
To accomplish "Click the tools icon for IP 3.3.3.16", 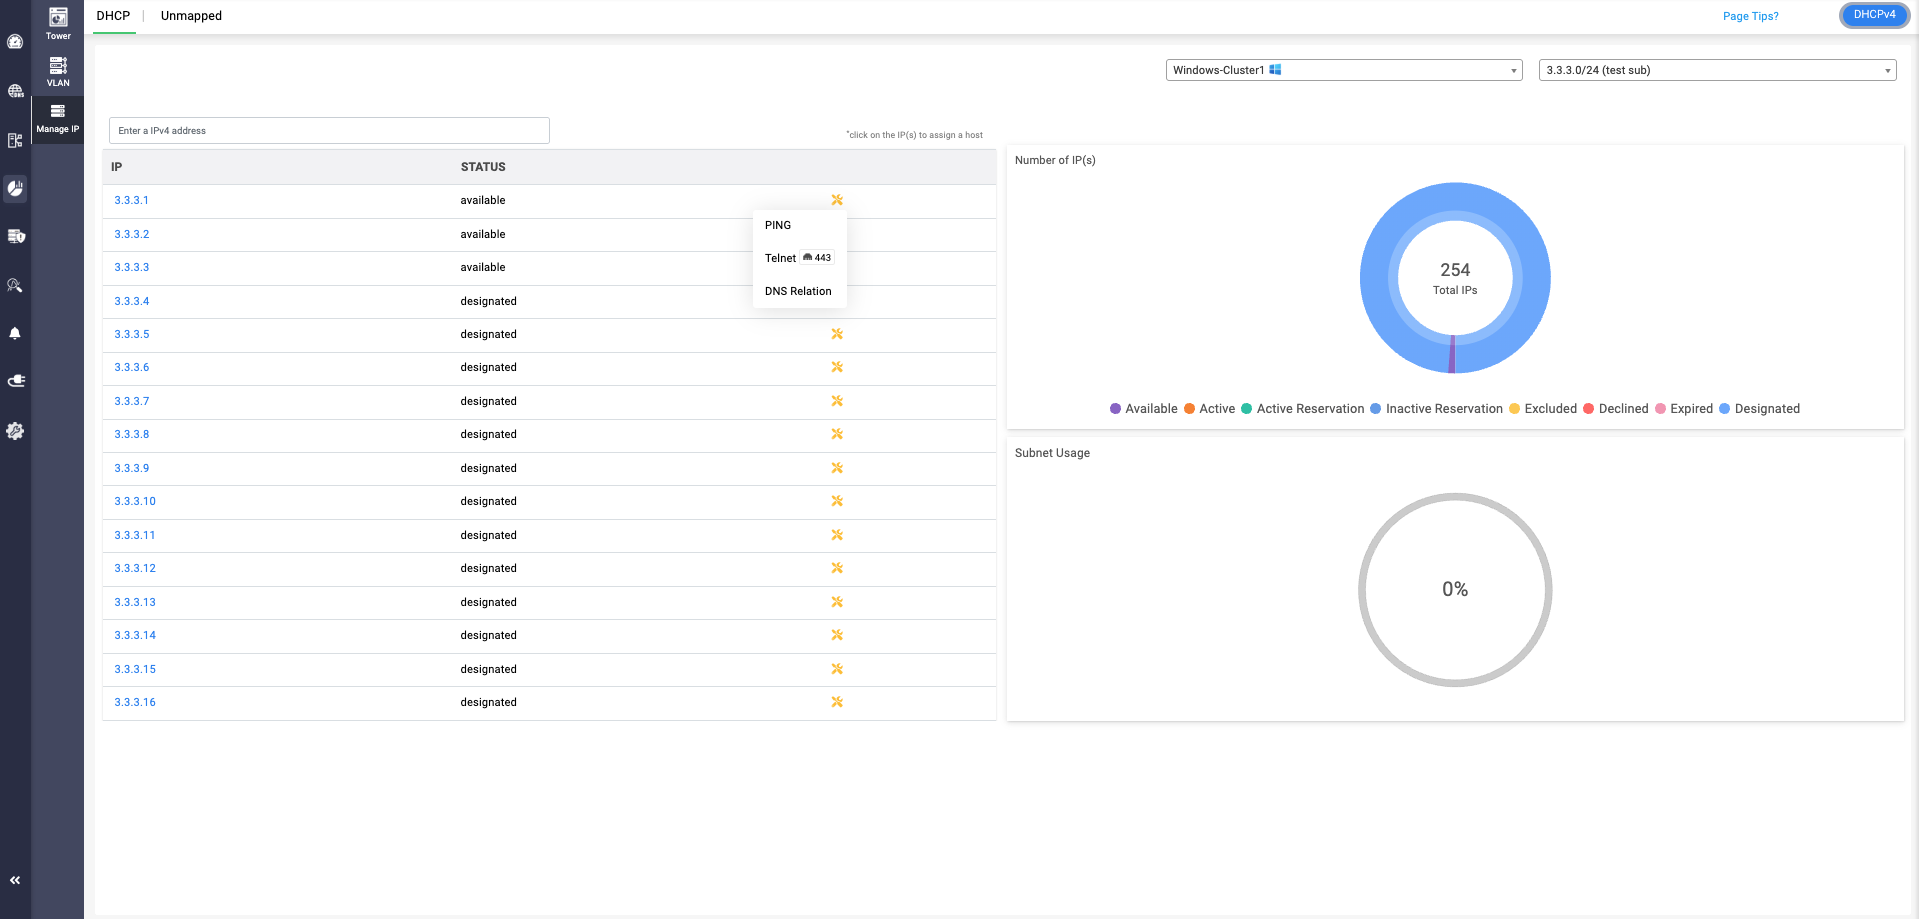I will coord(837,702).
